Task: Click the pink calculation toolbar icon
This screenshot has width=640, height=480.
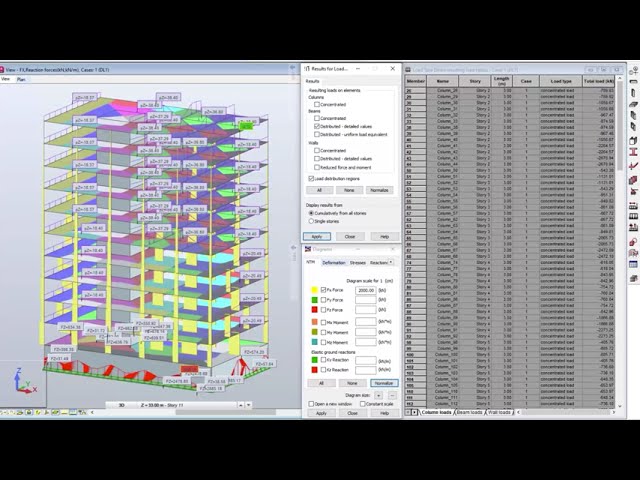Action: pyautogui.click(x=633, y=253)
